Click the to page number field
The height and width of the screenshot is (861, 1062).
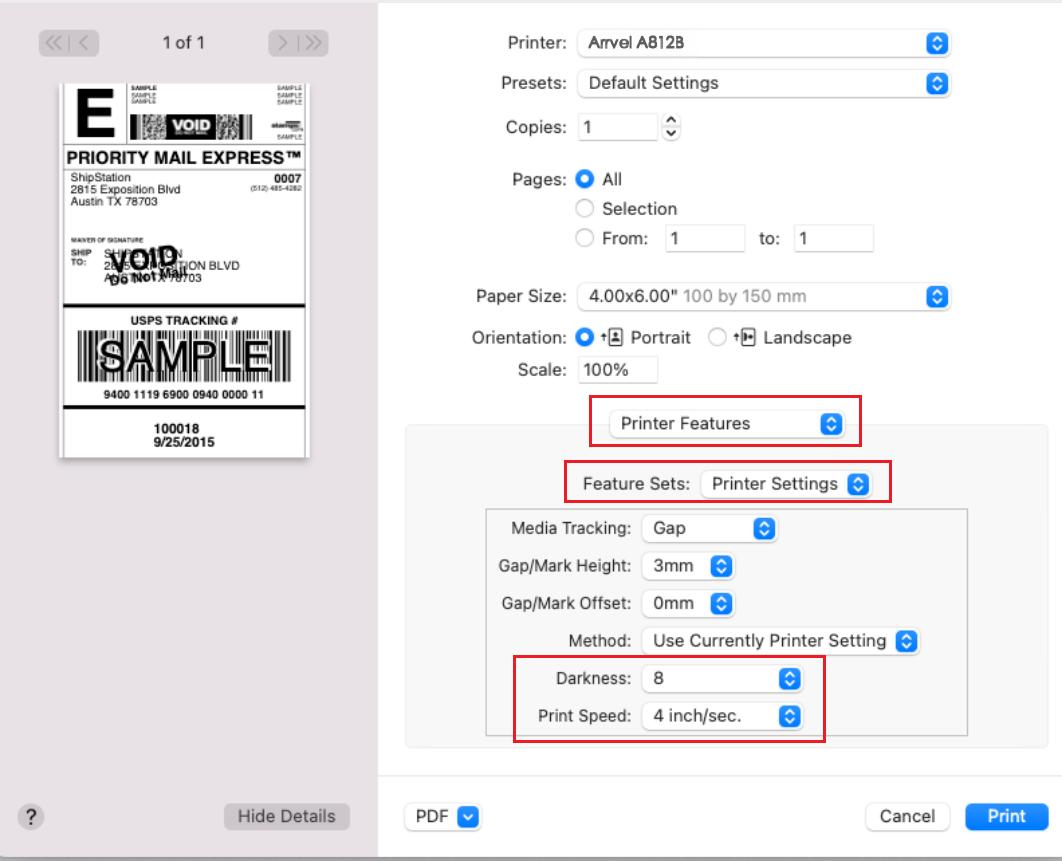[x=833, y=238]
